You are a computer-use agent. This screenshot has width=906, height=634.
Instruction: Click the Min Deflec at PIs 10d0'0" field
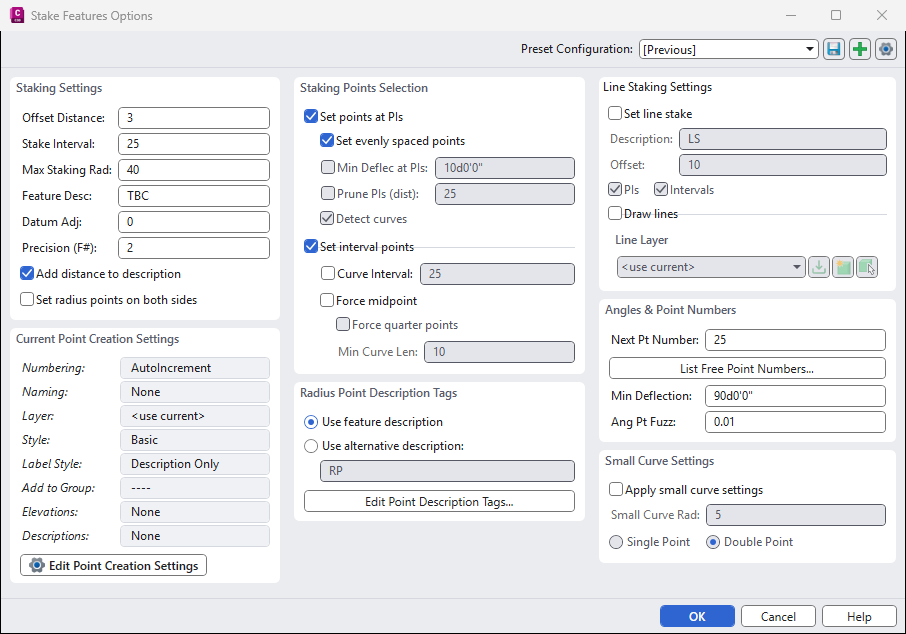505,168
